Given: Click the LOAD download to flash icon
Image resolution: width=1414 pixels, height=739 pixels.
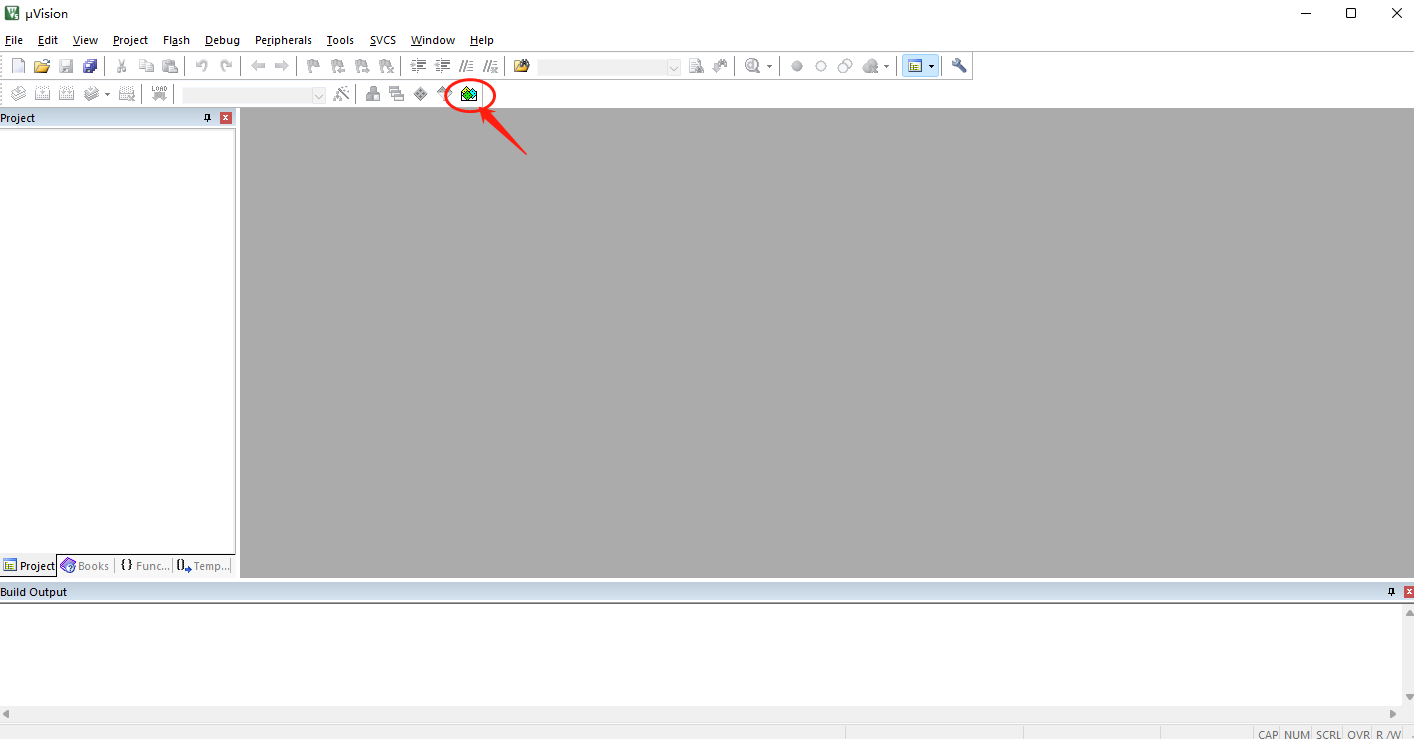Looking at the screenshot, I should pos(159,94).
